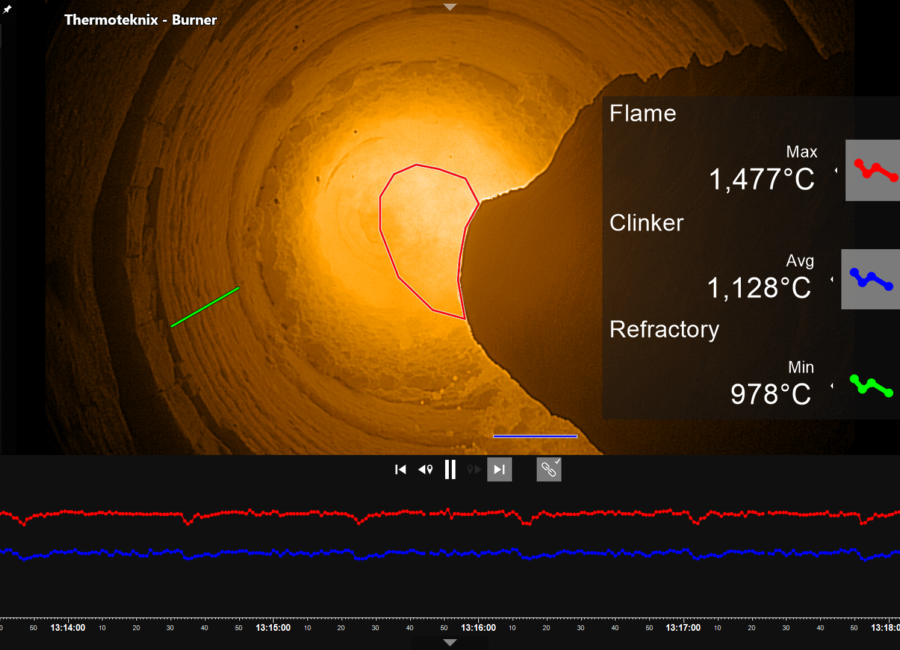Jump to the start of the recording
Image resolution: width=900 pixels, height=650 pixels.
pyautogui.click(x=400, y=469)
